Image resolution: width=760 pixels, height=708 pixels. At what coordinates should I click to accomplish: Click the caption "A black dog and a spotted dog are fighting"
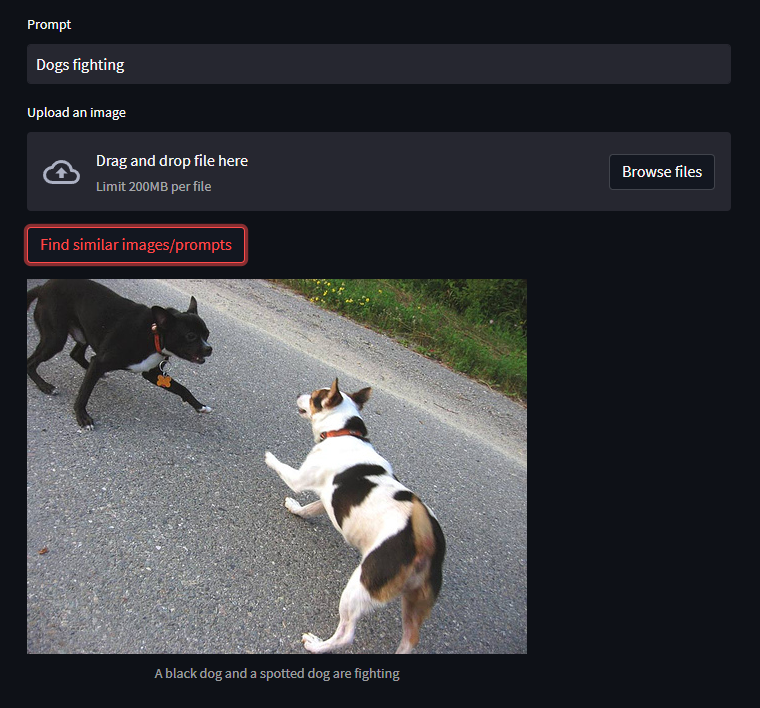point(277,673)
